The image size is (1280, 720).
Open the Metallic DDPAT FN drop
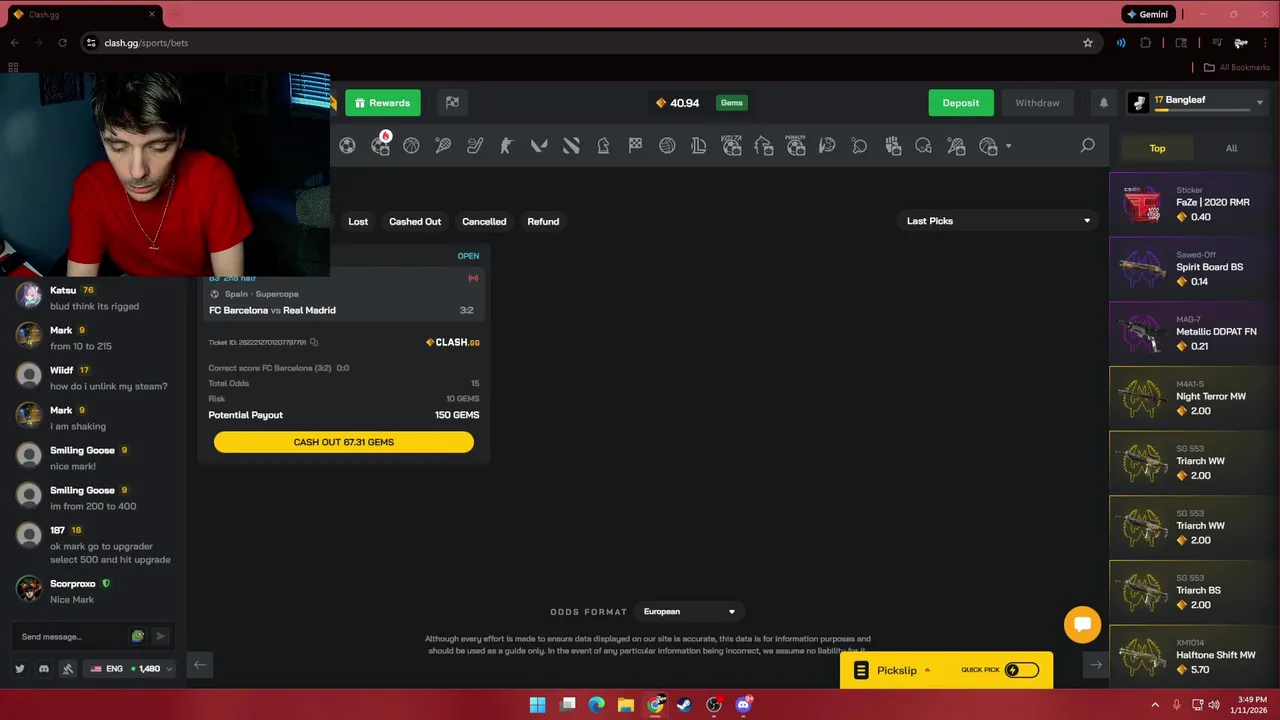pos(1194,334)
